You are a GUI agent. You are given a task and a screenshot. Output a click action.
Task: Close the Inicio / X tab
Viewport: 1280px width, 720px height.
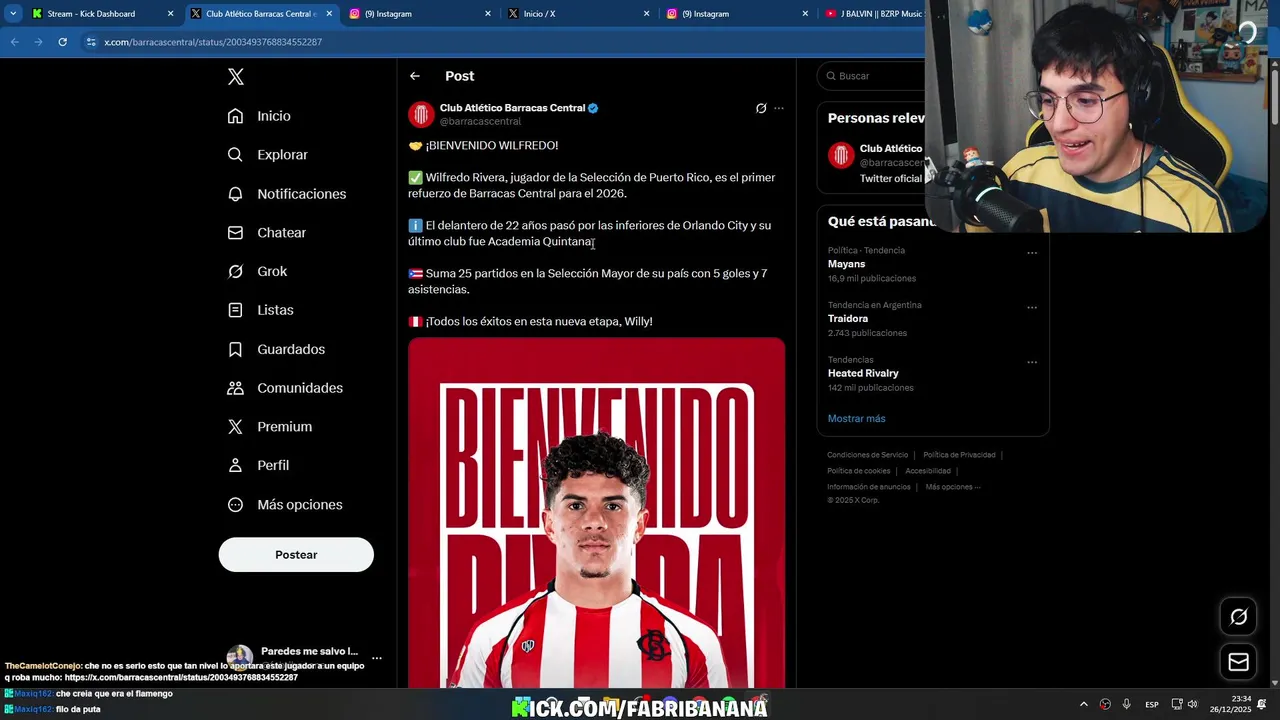[x=646, y=14]
